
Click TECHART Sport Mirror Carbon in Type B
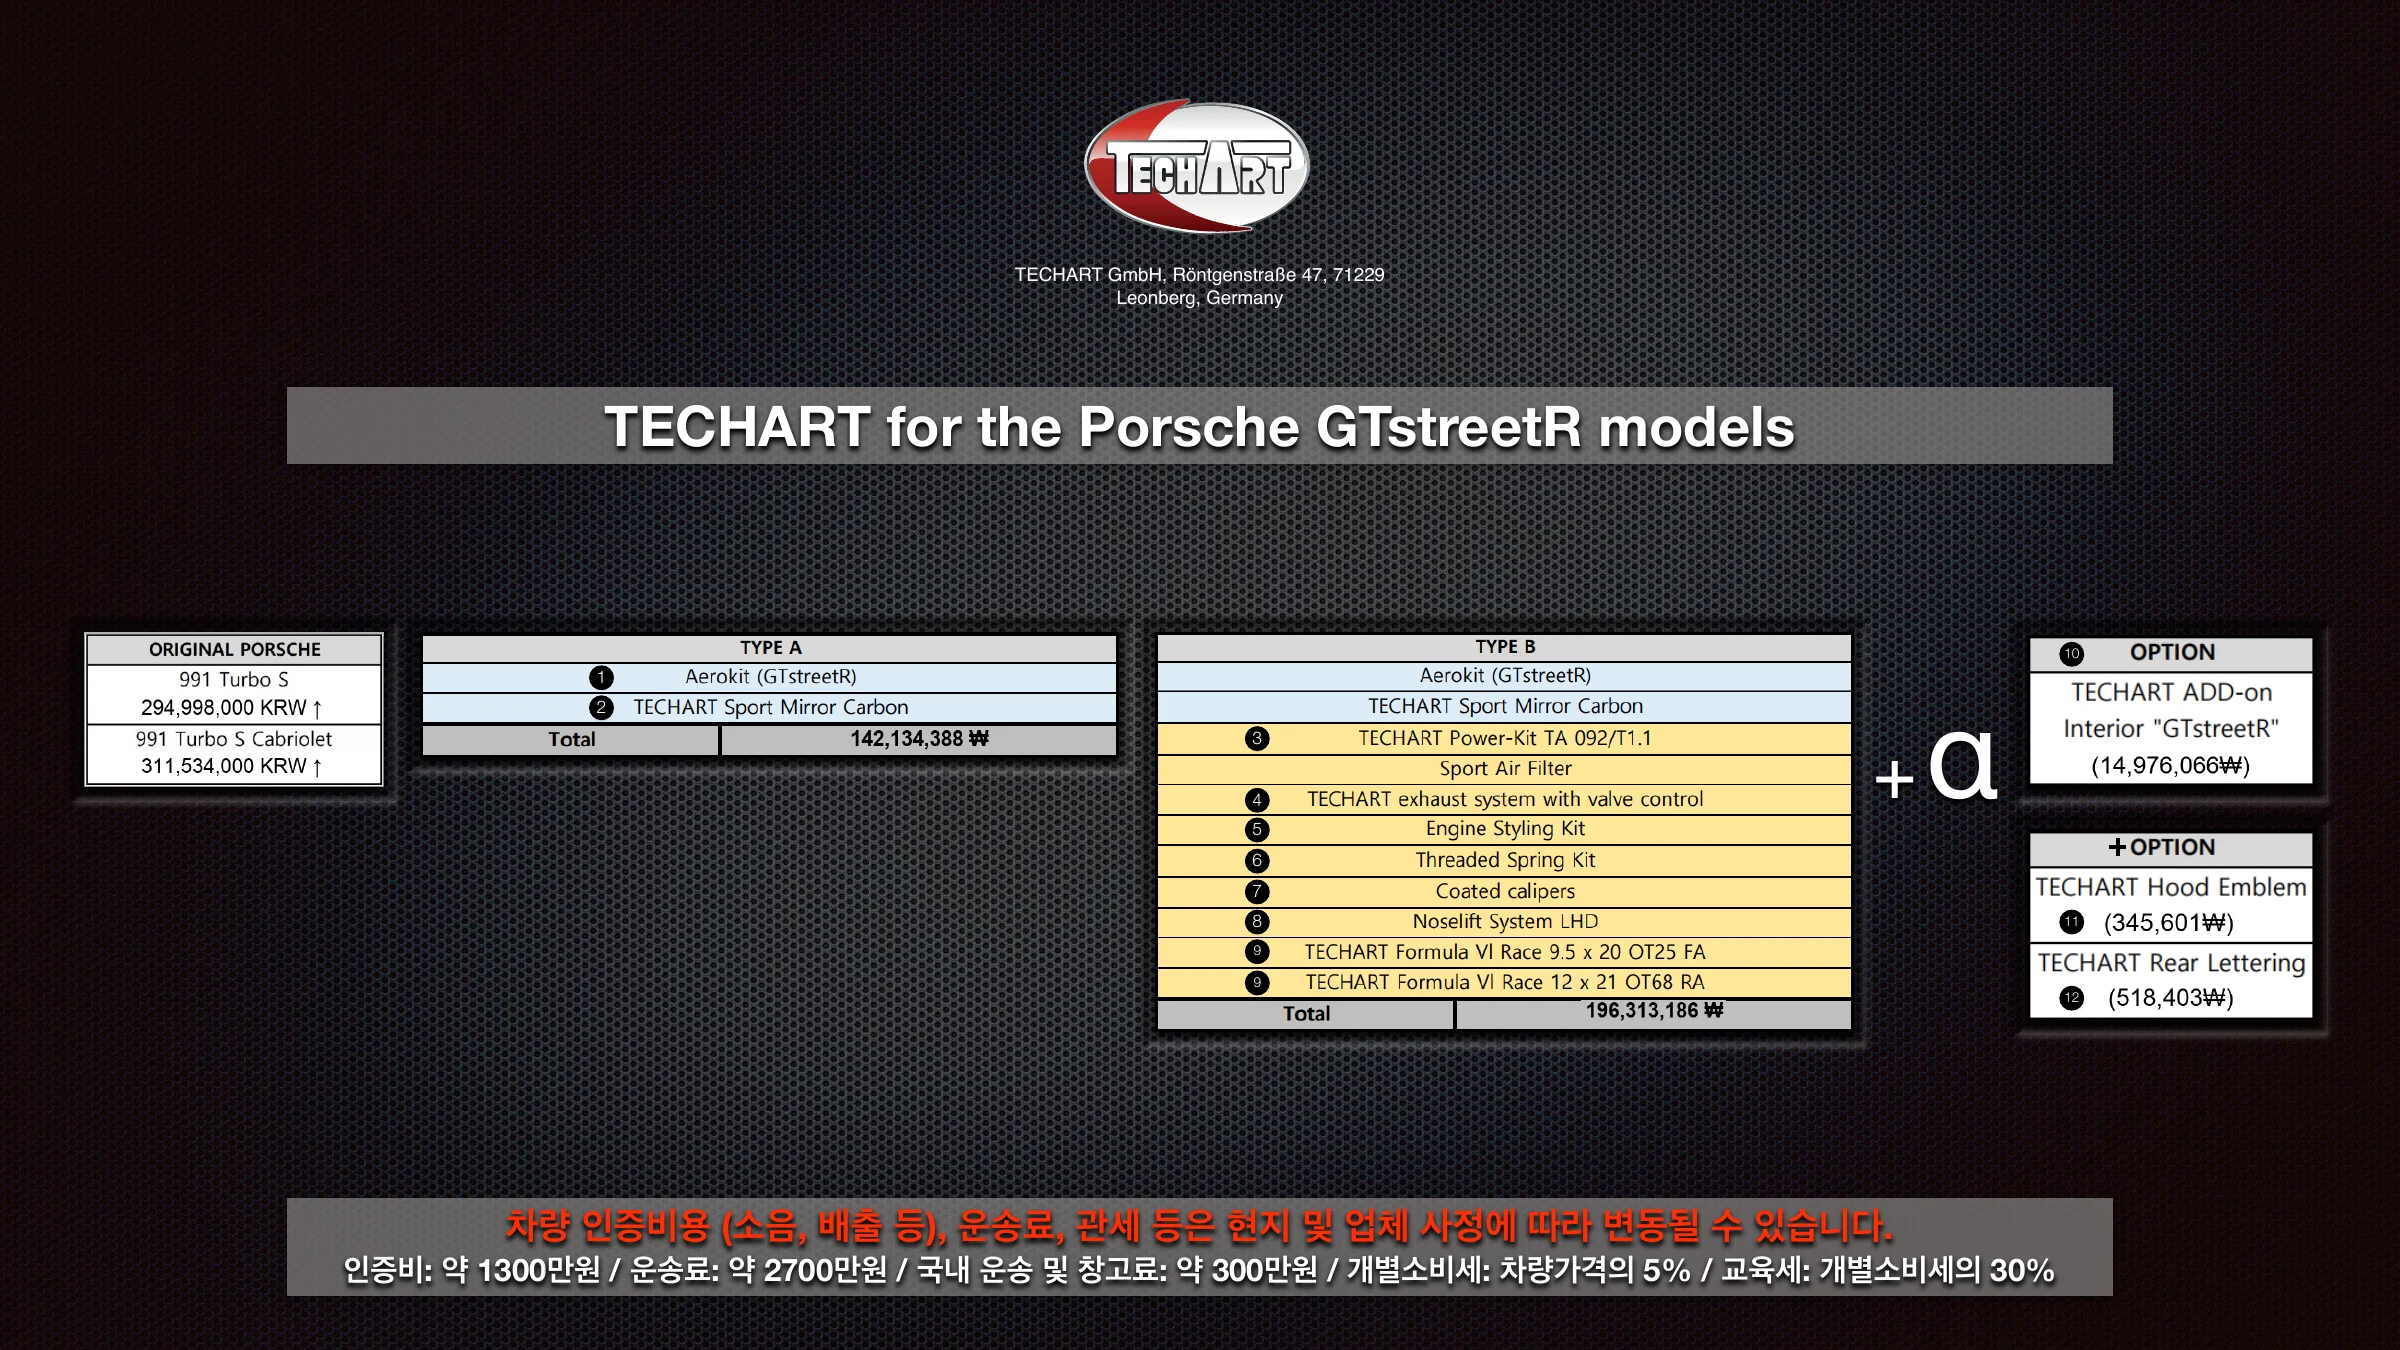pyautogui.click(x=1505, y=706)
